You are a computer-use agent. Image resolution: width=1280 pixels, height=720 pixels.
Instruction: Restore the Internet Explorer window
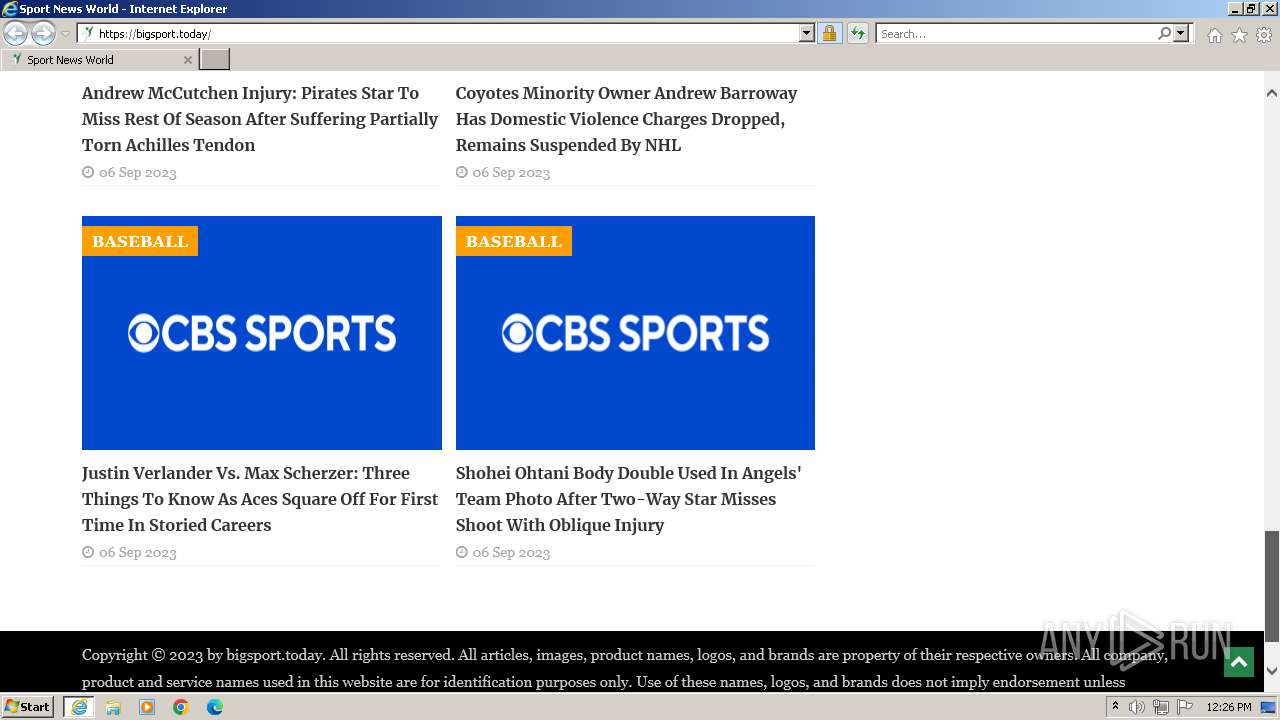(1251, 9)
